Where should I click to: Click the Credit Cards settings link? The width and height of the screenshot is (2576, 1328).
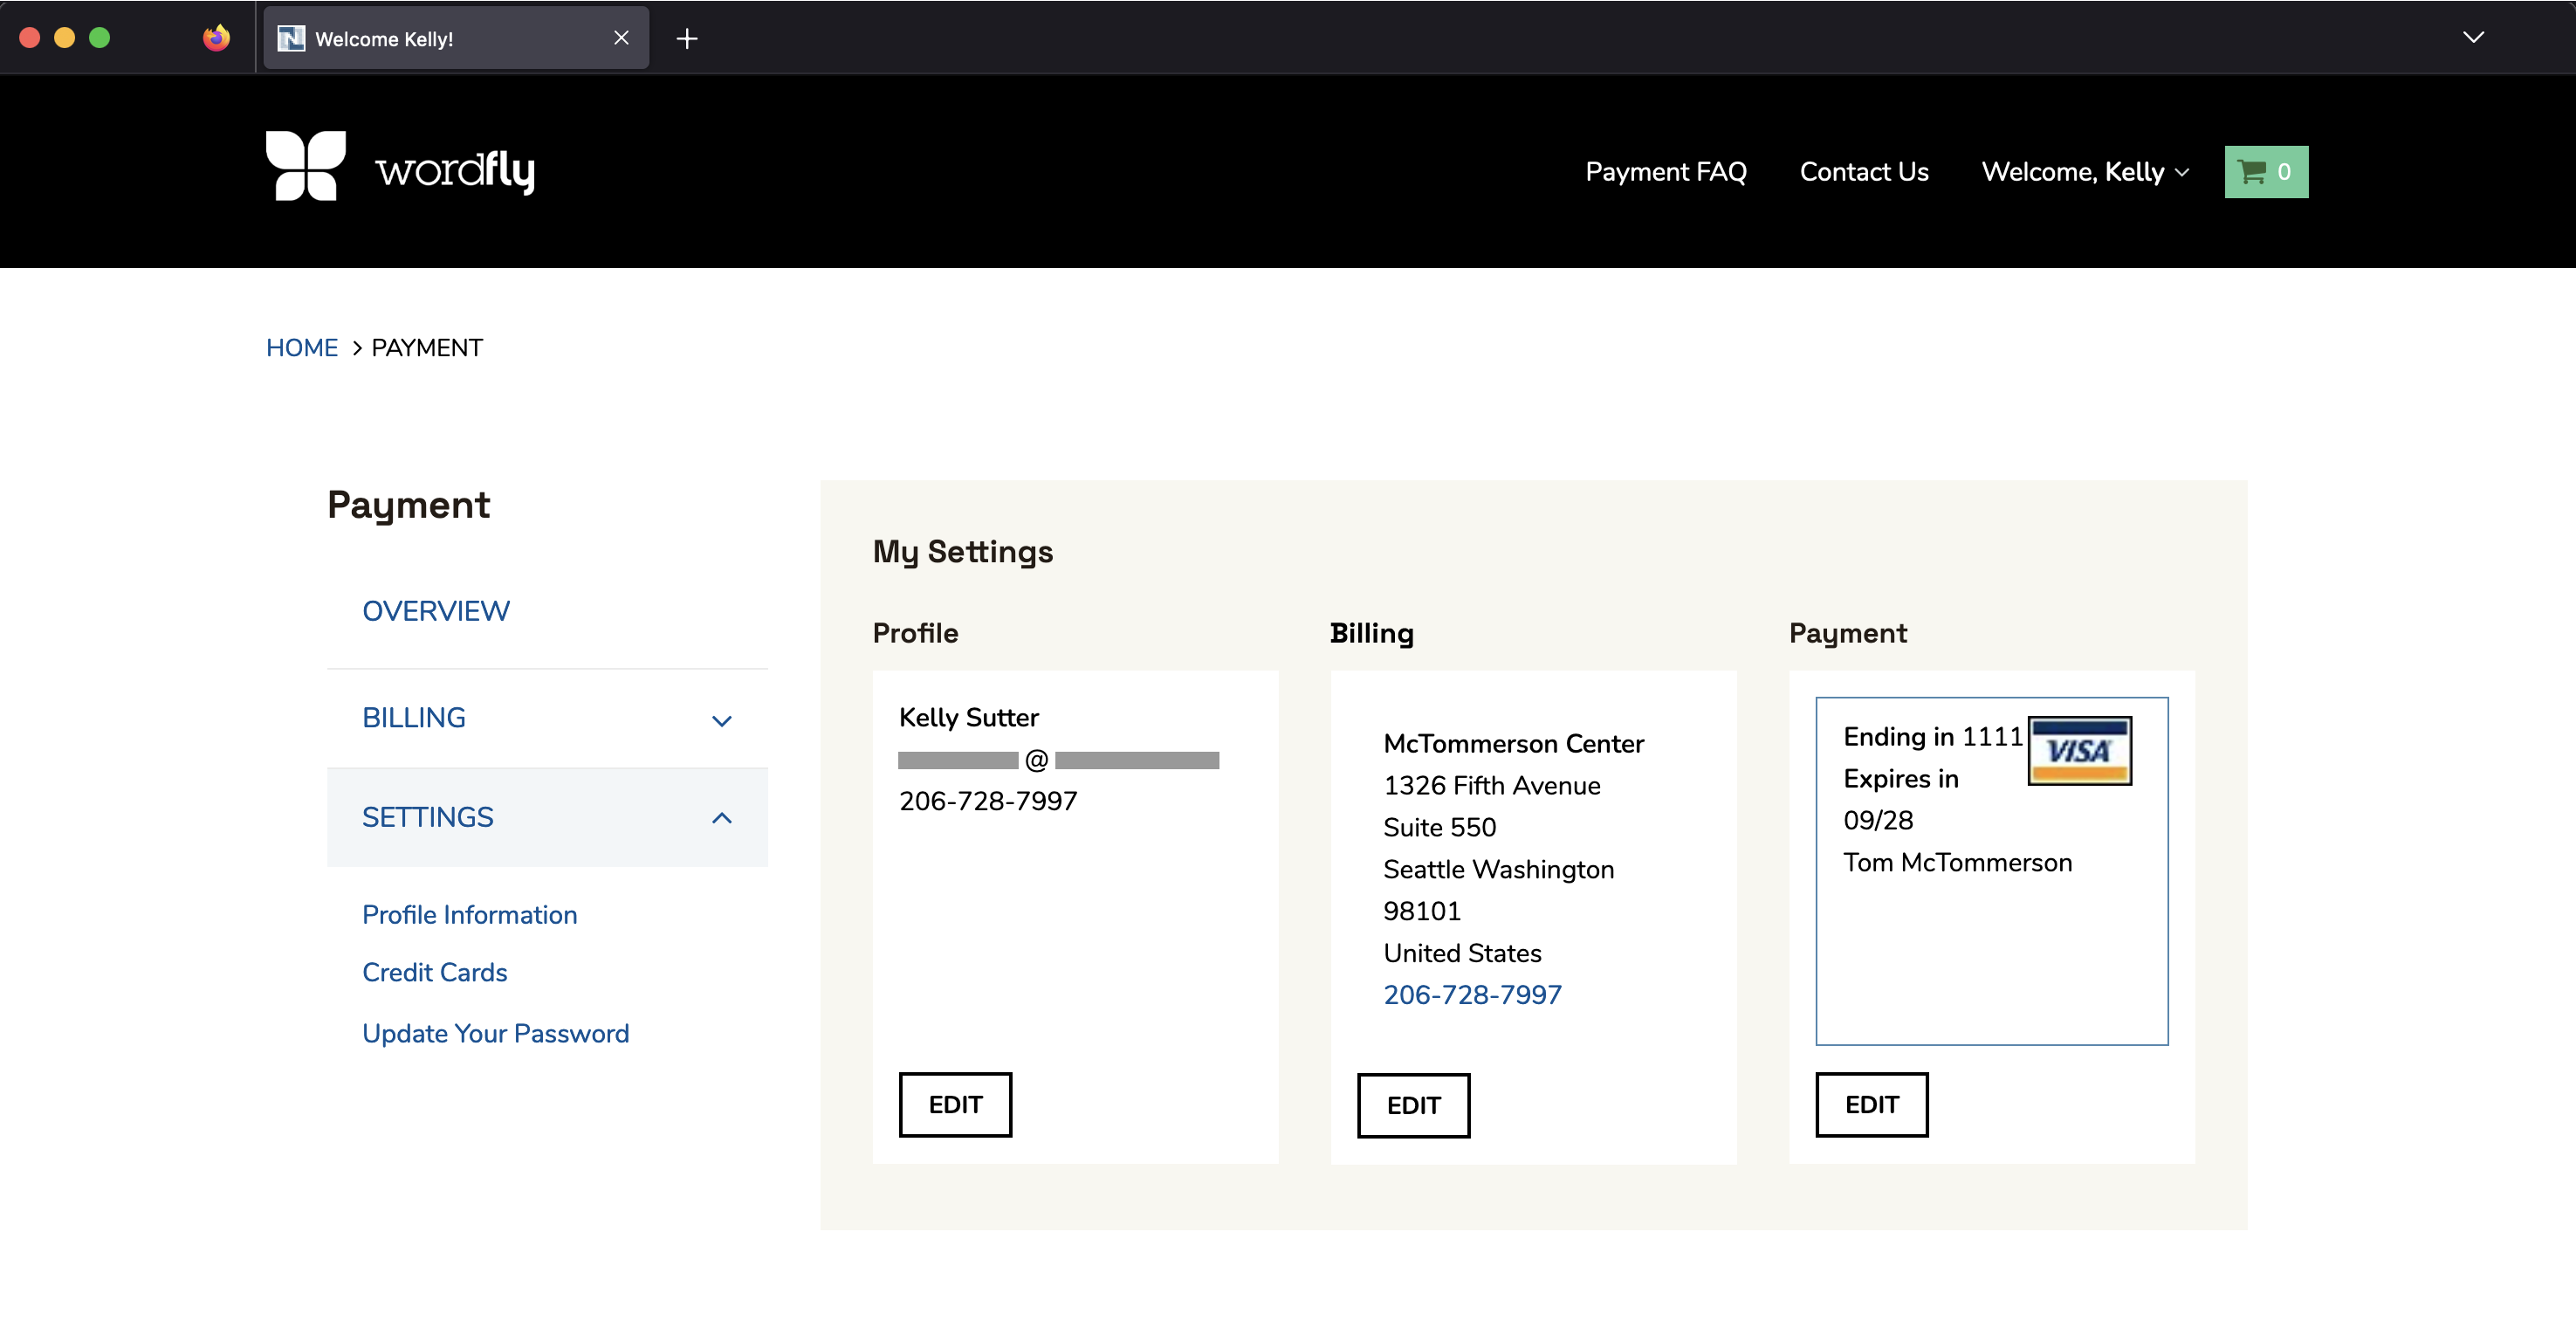click(x=433, y=971)
